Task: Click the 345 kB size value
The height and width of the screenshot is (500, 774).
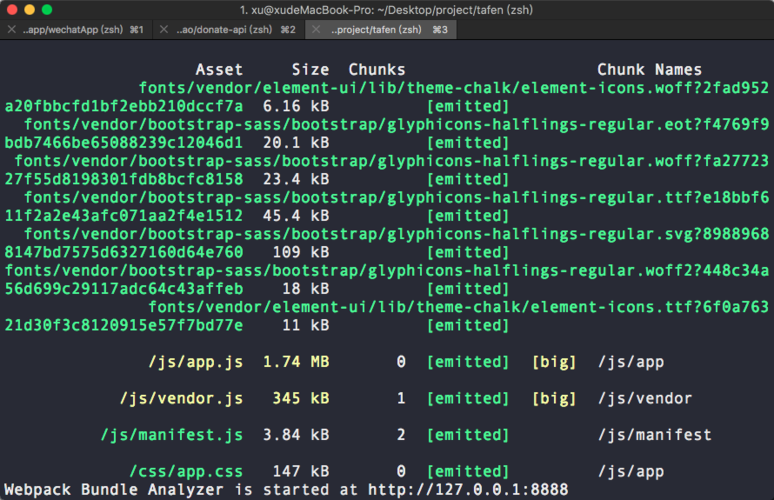Action: click(x=301, y=399)
